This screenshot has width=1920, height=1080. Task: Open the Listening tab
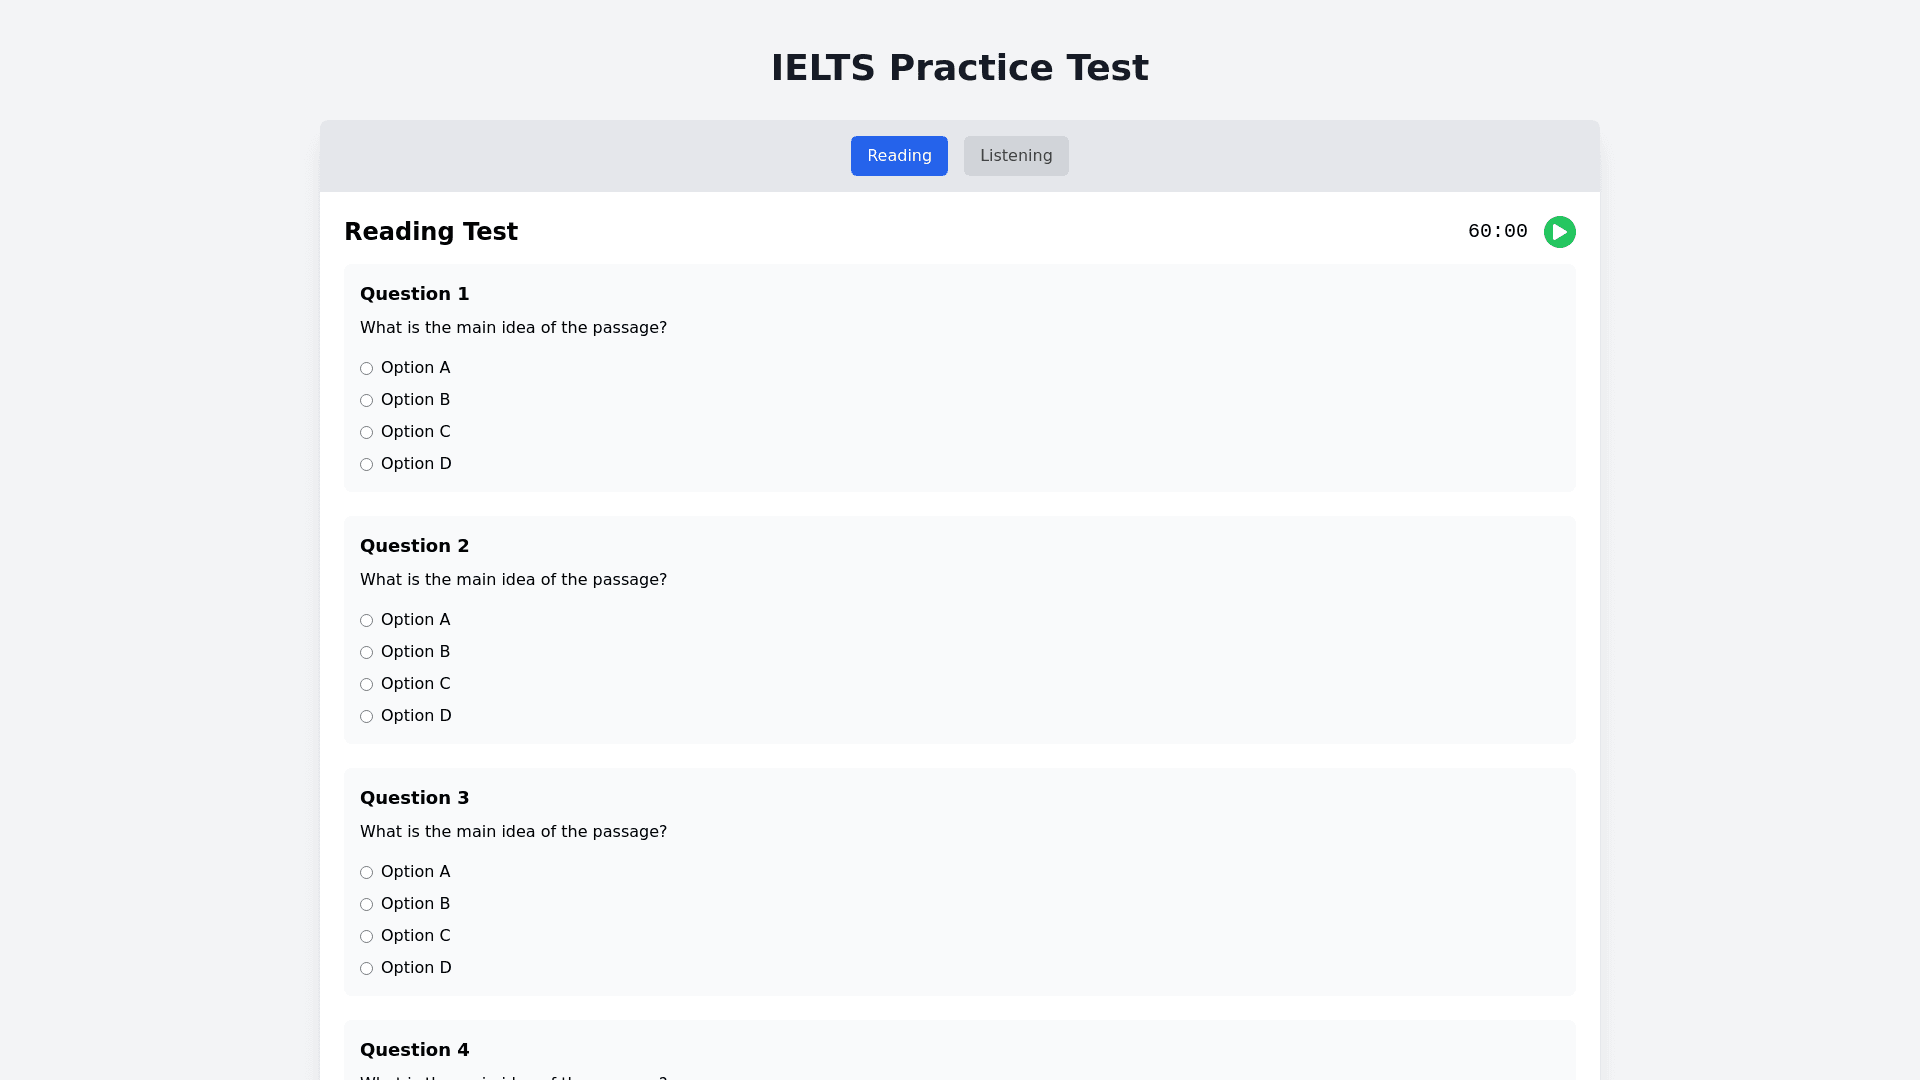1016,156
